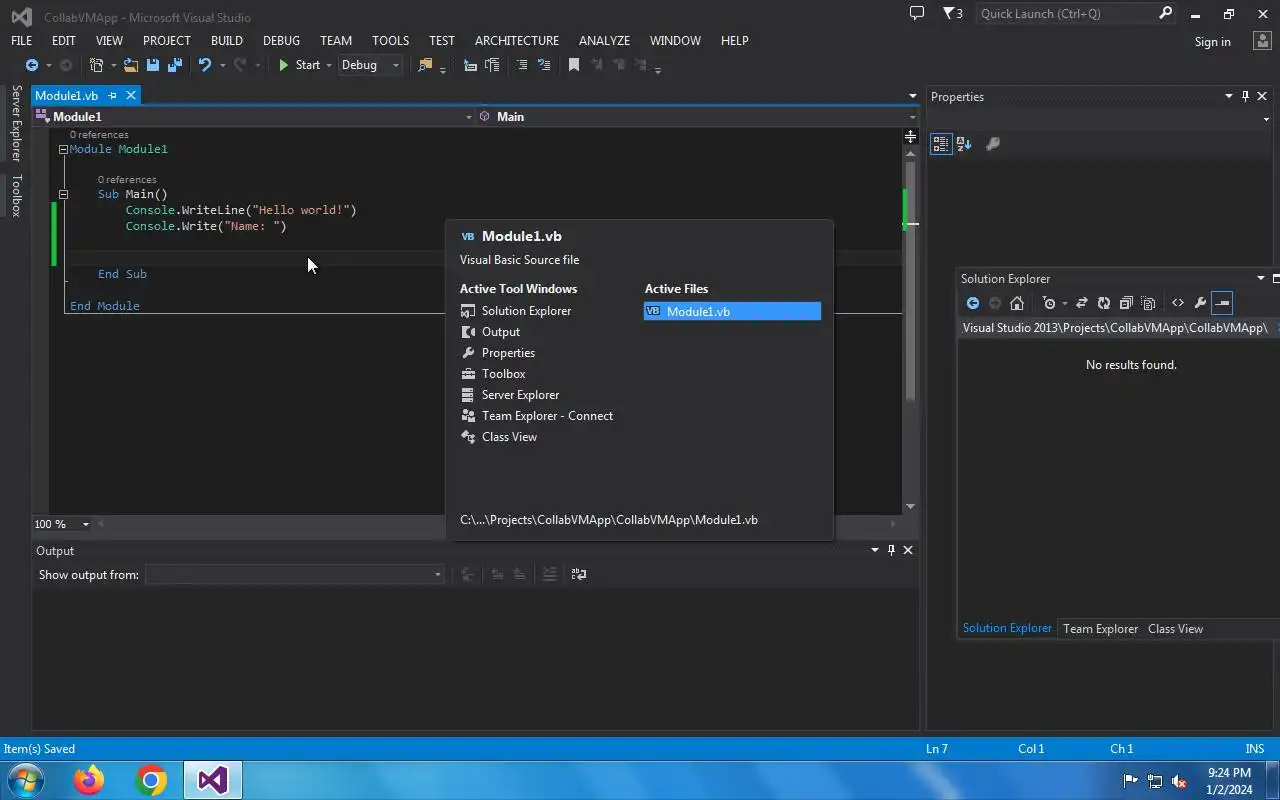Open the Start button dropdown arrow
Viewport: 1280px width, 800px height.
328,65
